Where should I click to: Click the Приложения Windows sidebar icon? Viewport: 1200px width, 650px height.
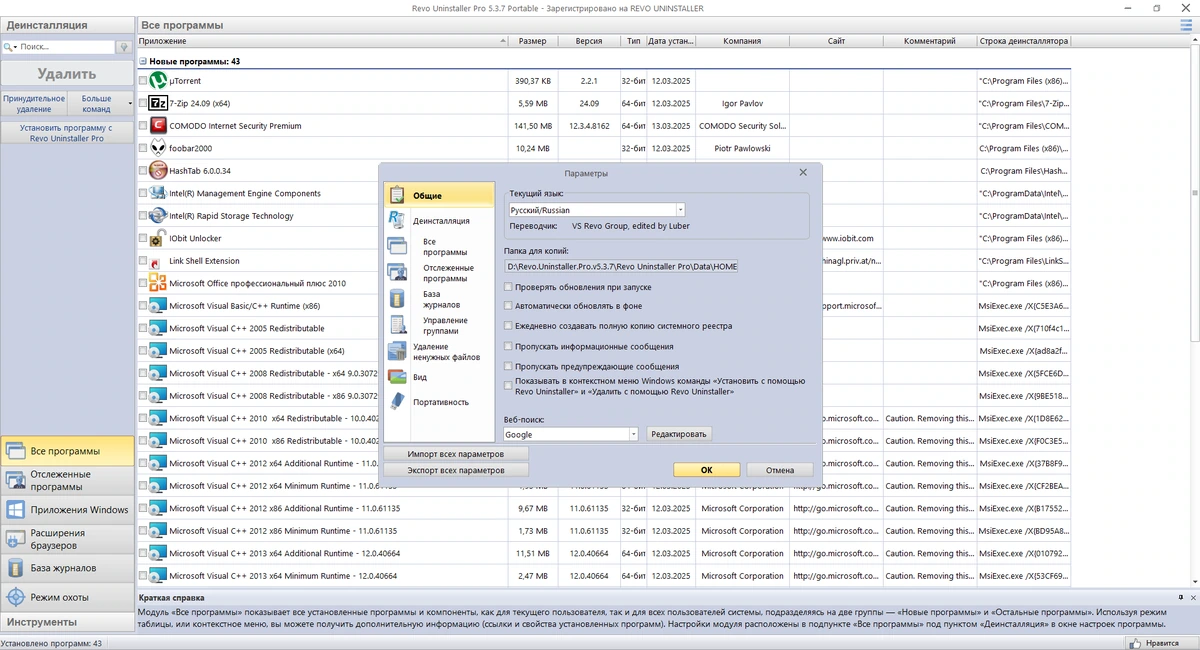tap(15, 509)
